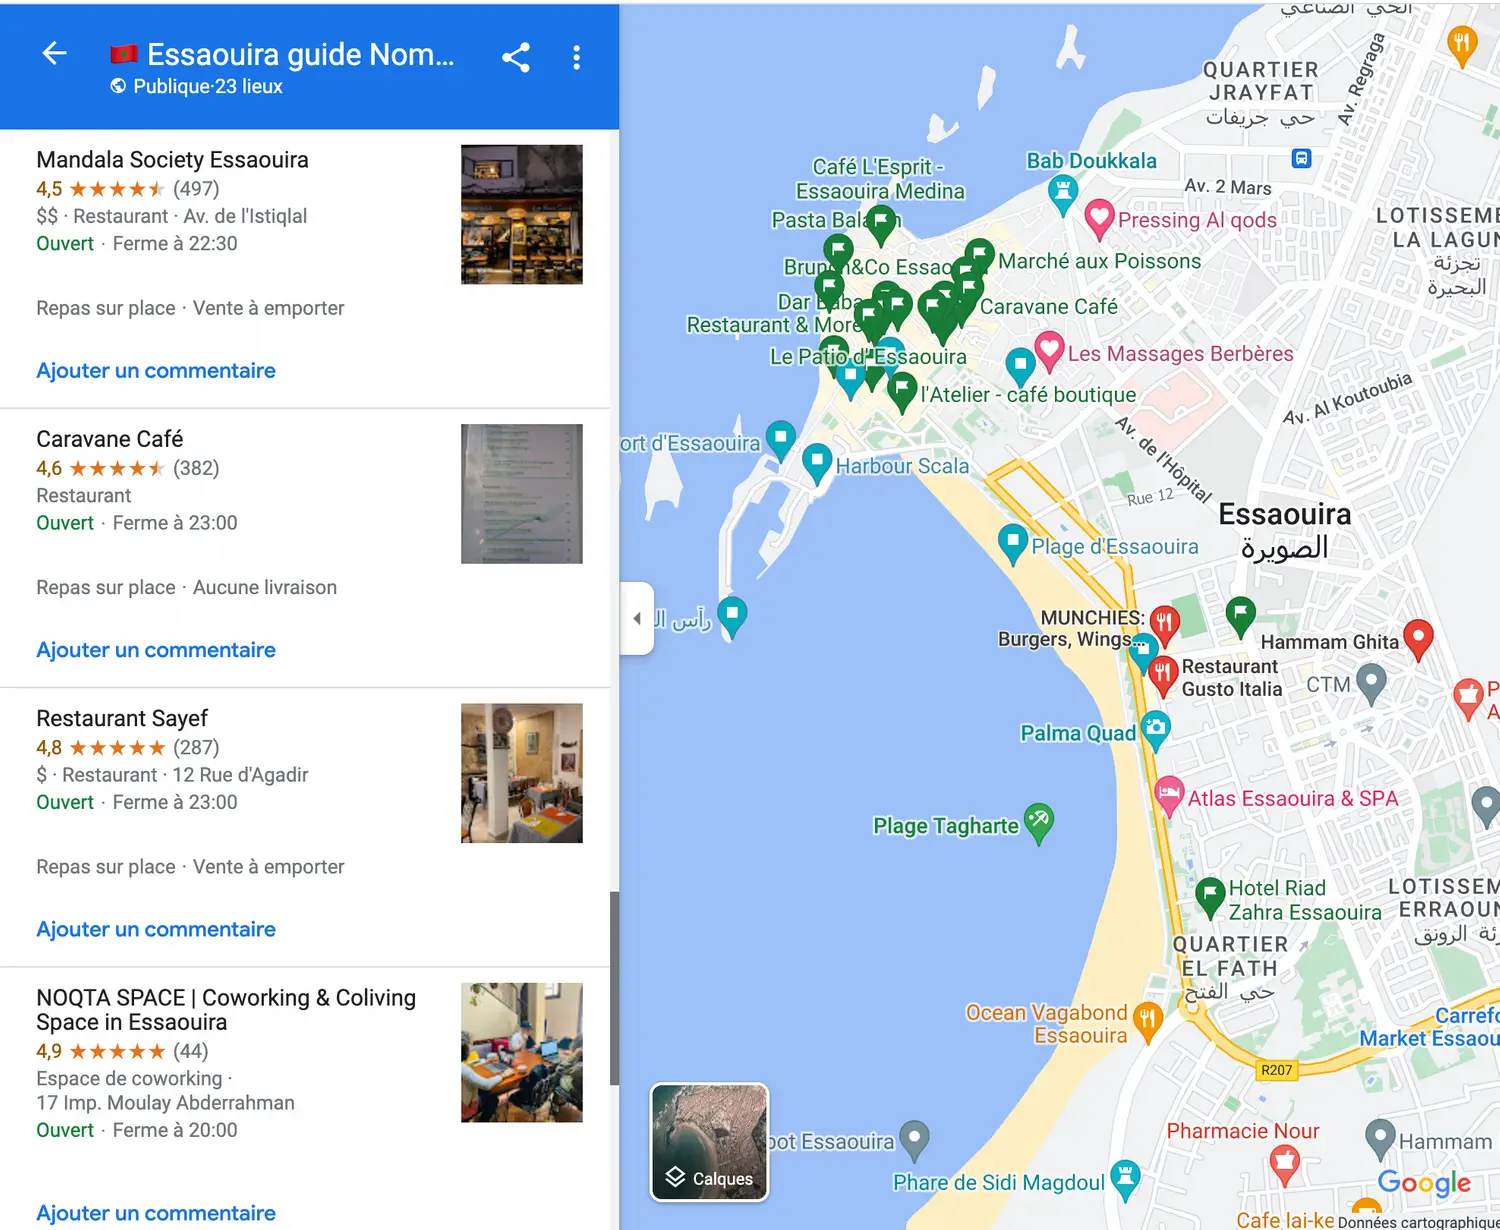This screenshot has height=1230, width=1500.
Task: Click the Atlas Essaouira & SPA hotel pin
Action: tap(1169, 797)
